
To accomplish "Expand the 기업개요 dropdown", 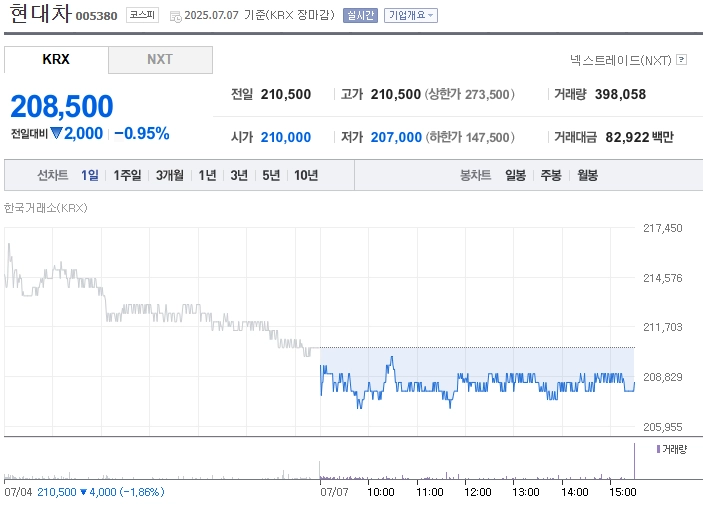I will [411, 16].
